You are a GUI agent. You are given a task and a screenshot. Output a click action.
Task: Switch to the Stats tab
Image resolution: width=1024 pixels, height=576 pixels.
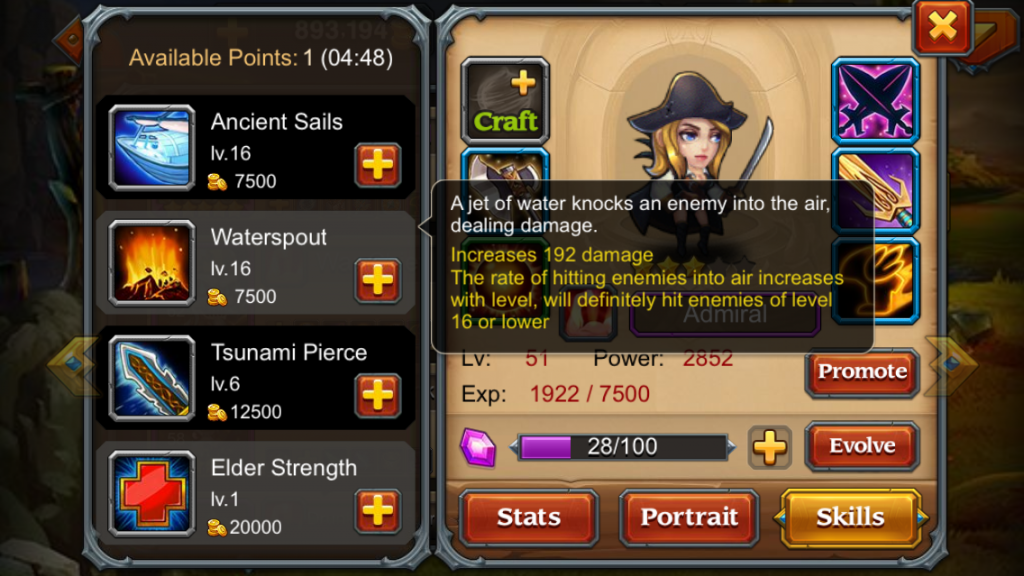[x=528, y=517]
